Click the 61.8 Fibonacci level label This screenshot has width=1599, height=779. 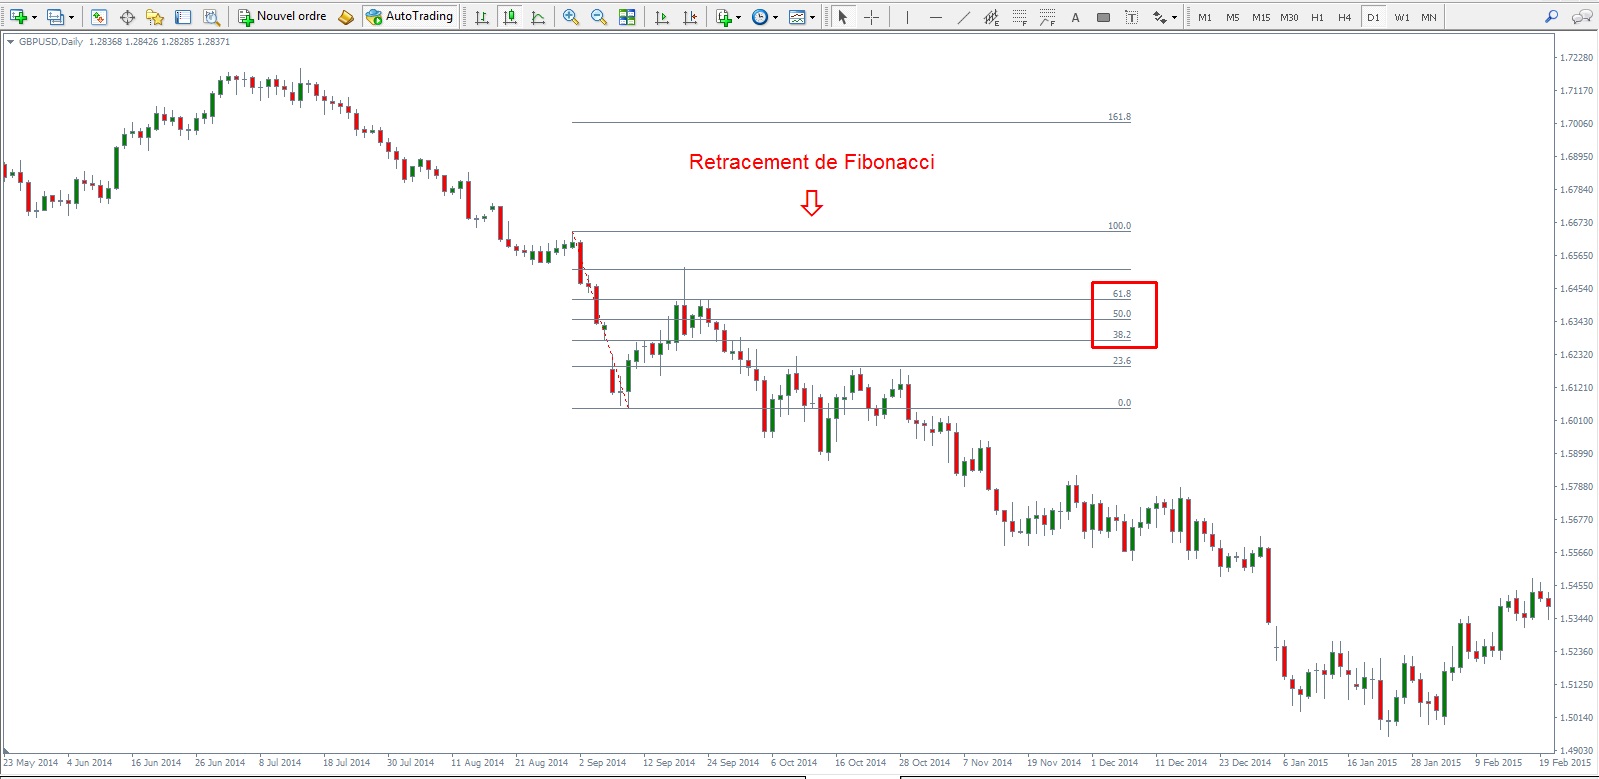(x=1122, y=294)
